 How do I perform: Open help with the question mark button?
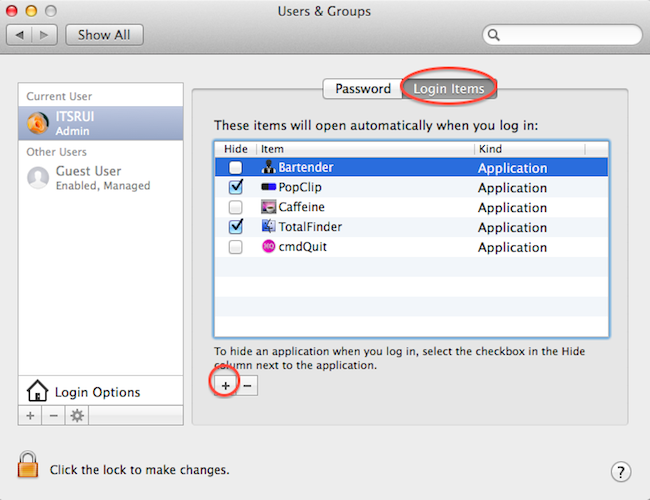[x=621, y=472]
